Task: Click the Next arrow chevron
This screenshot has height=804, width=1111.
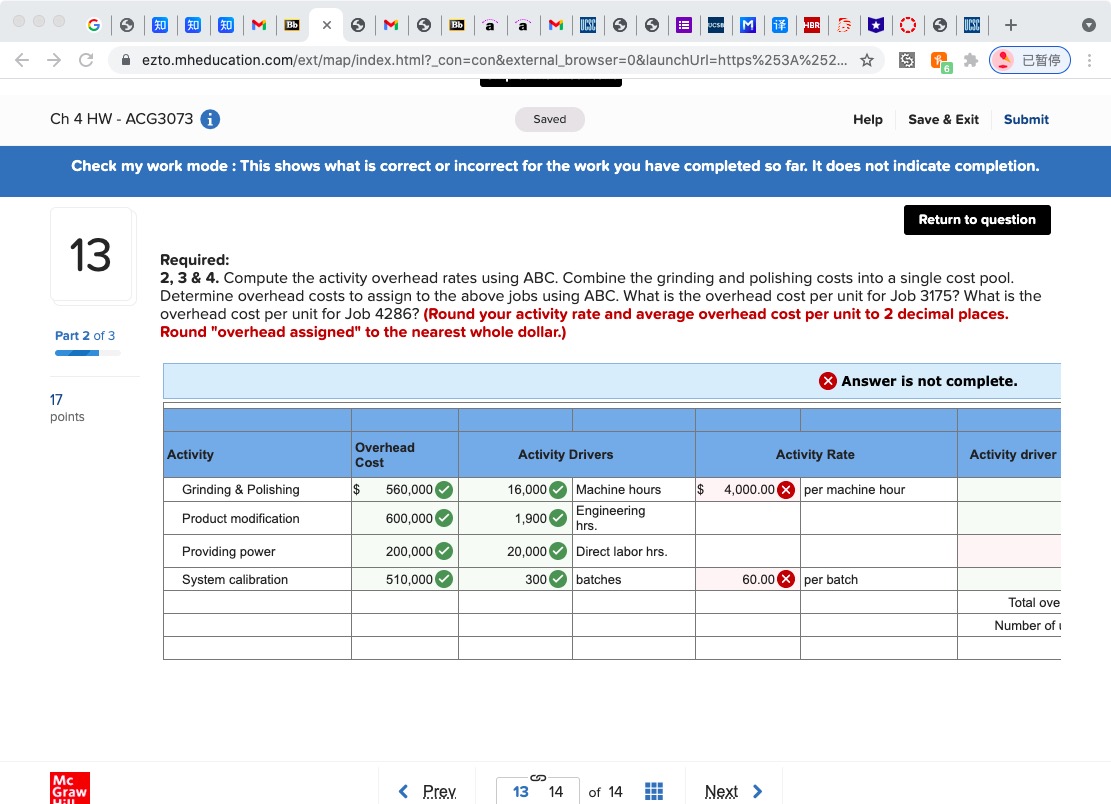Action: click(x=757, y=791)
